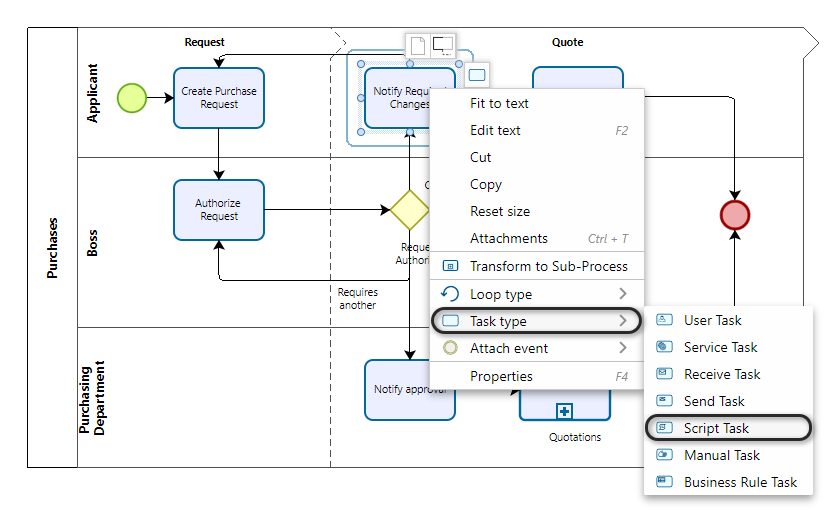Choose Send Task in the submenu
831x510 pixels.
(x=714, y=401)
